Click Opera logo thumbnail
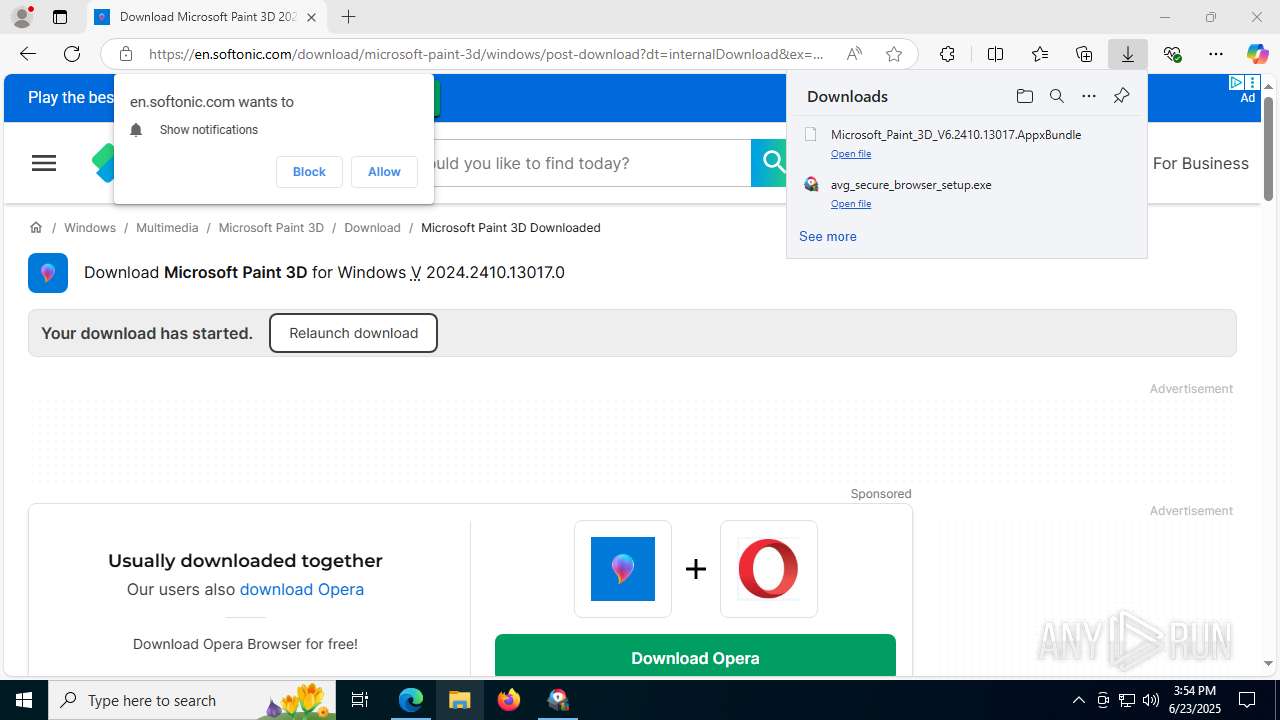The image size is (1280, 720). [769, 569]
